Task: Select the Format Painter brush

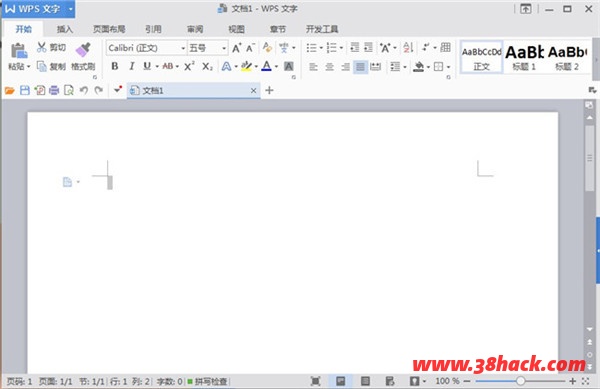Action: (x=83, y=50)
